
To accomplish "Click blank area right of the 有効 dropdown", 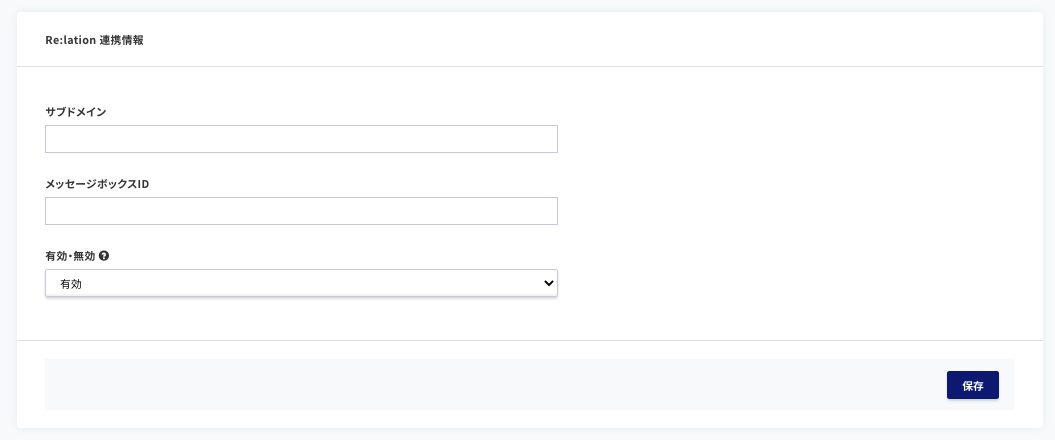I will click(x=790, y=284).
